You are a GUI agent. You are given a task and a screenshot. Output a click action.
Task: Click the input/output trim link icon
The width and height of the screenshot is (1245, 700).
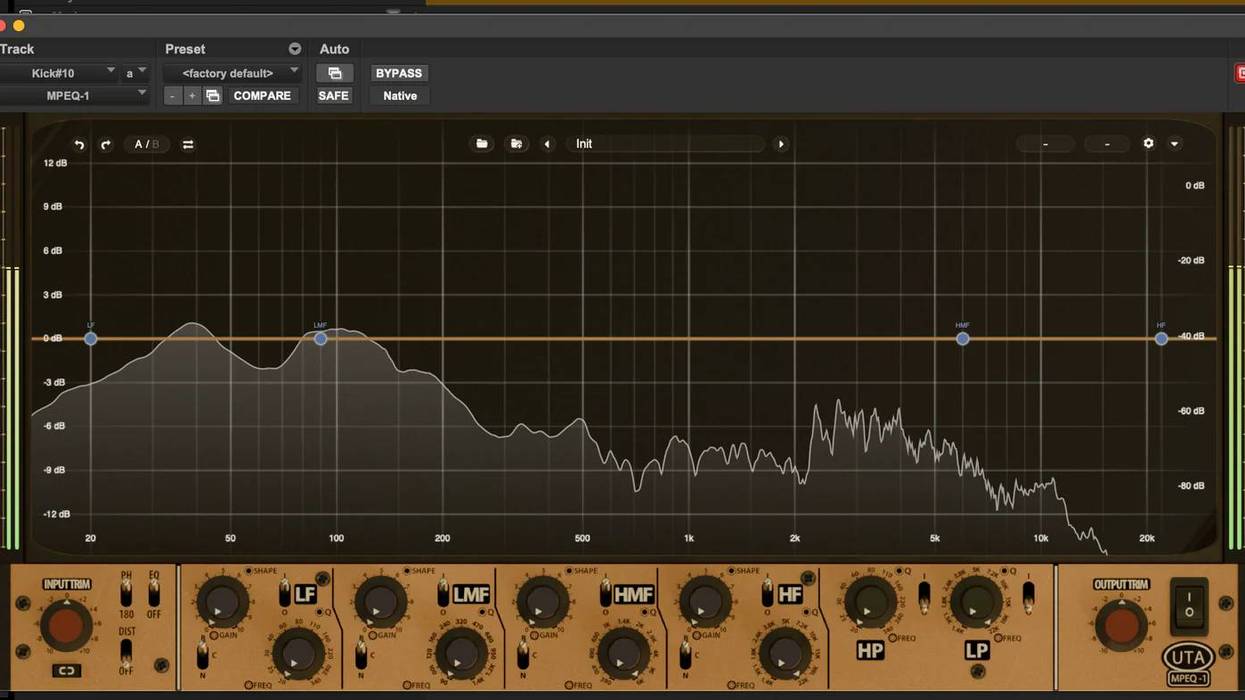(66, 671)
